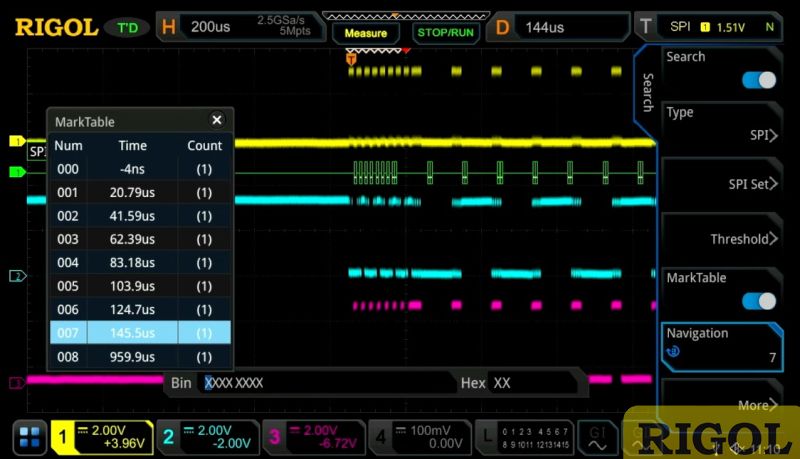Screen dimensions: 800x459
Task: Toggle the MarkTable switch
Action: [x=759, y=301]
